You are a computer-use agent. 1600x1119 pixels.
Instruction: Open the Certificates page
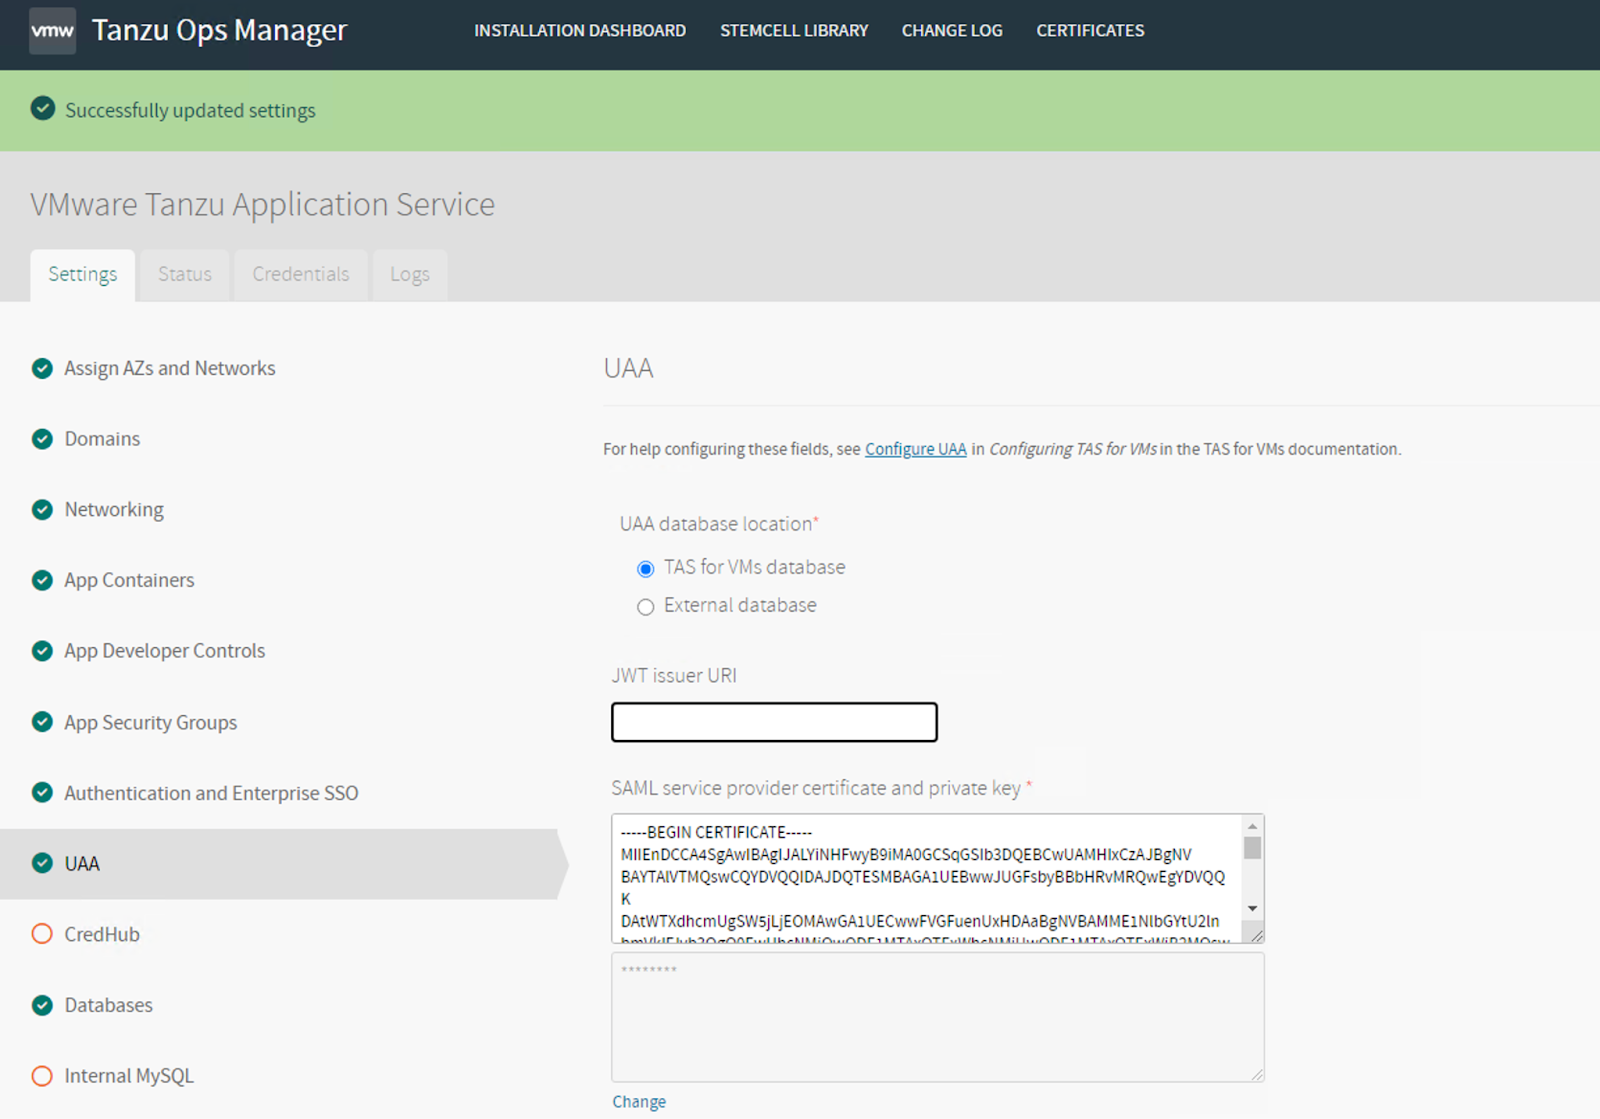pos(1090,31)
